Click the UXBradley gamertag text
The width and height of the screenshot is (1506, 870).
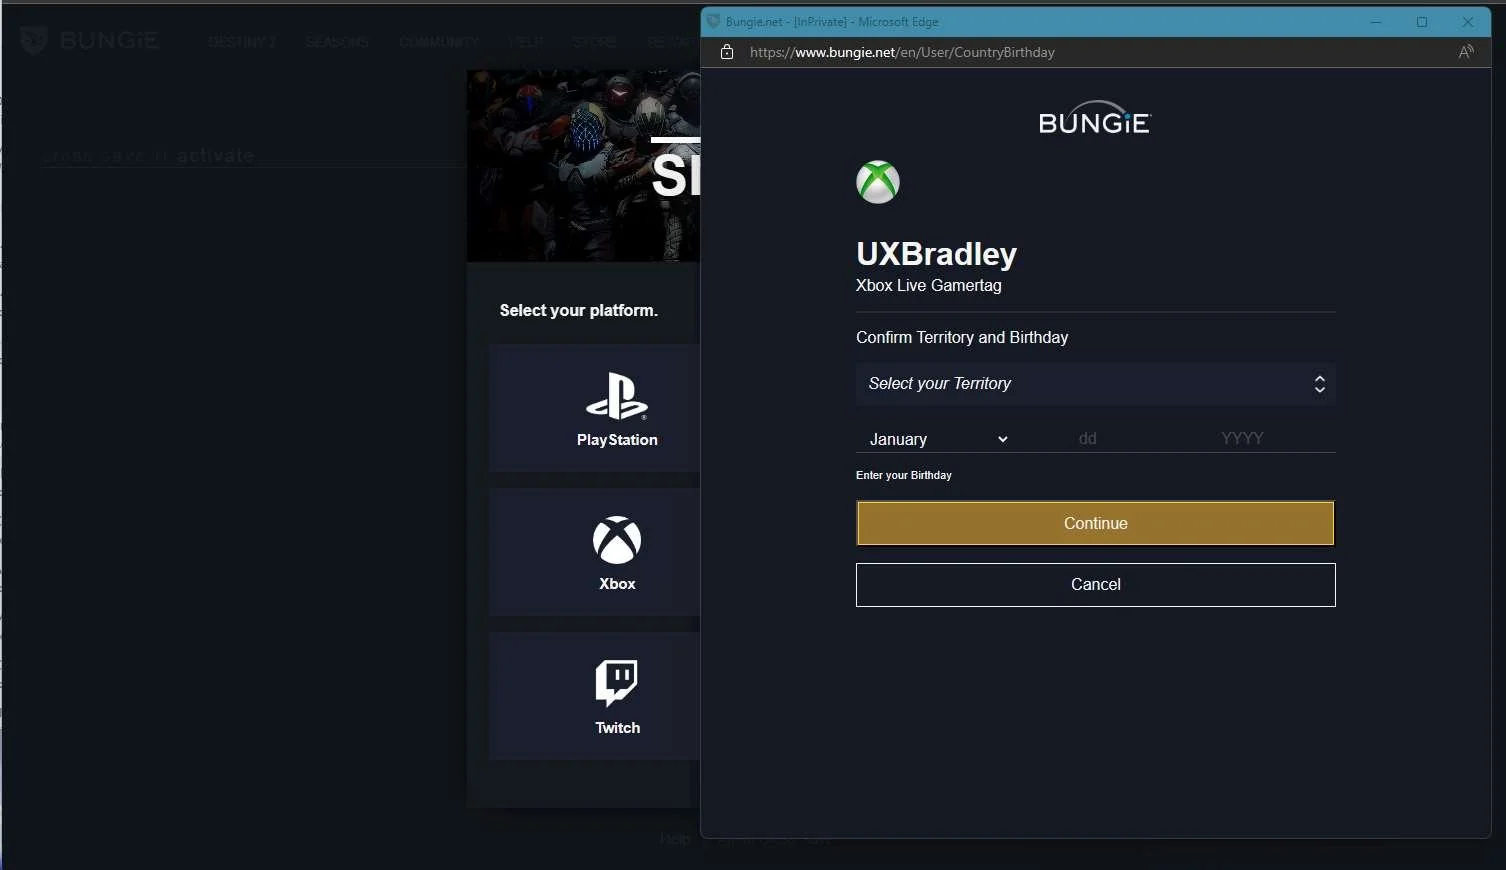click(936, 254)
